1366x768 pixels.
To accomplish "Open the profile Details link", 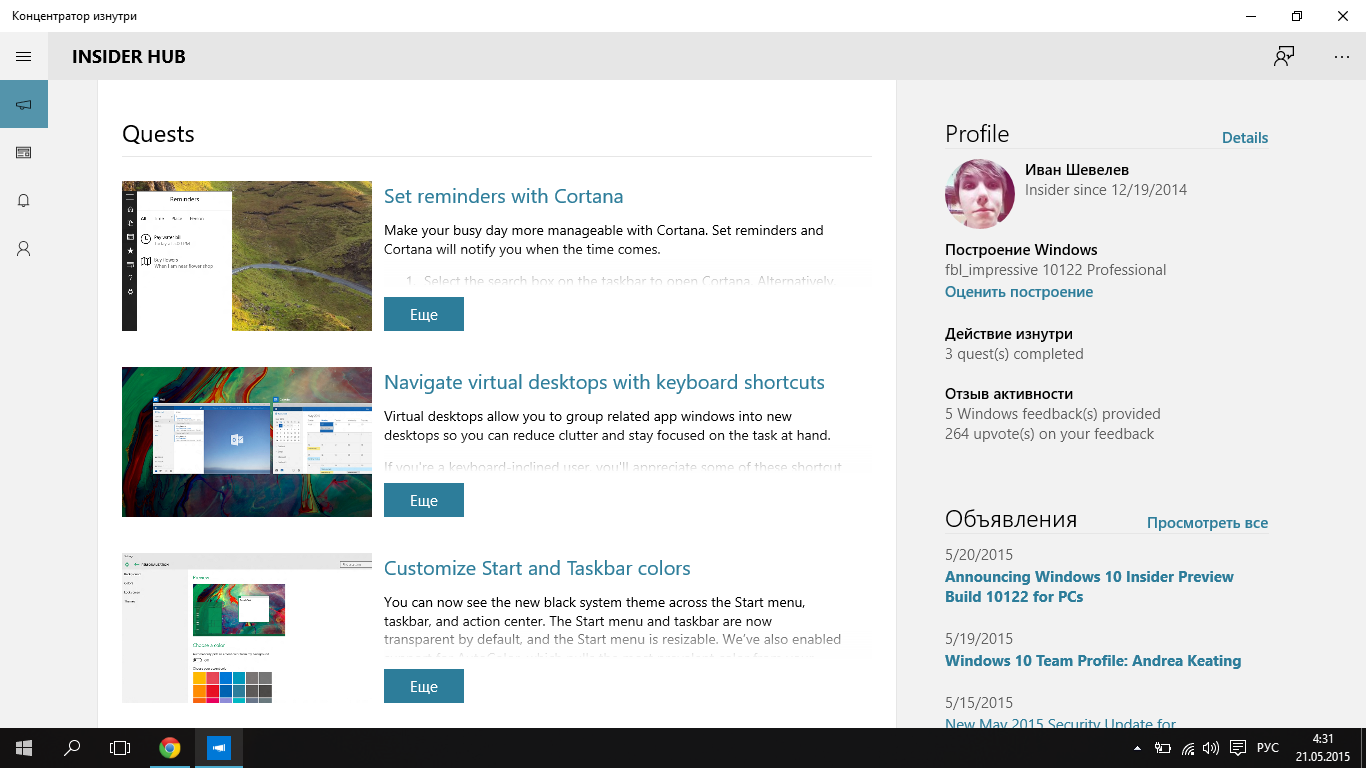I will (1245, 138).
